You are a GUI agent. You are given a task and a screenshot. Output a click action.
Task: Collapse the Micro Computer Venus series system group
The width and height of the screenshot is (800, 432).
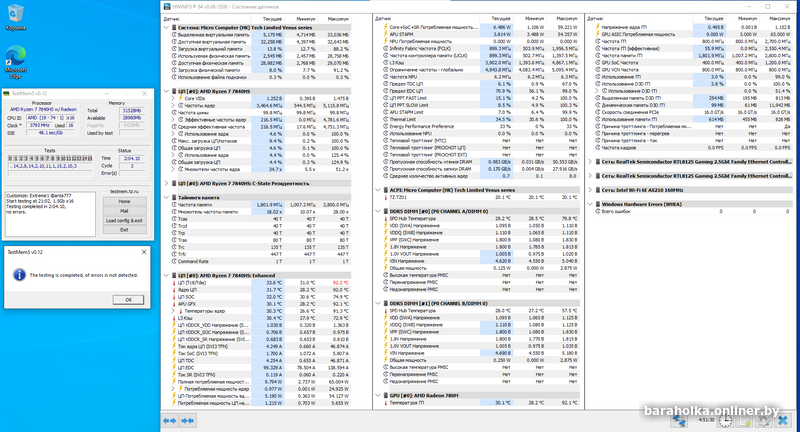166,28
